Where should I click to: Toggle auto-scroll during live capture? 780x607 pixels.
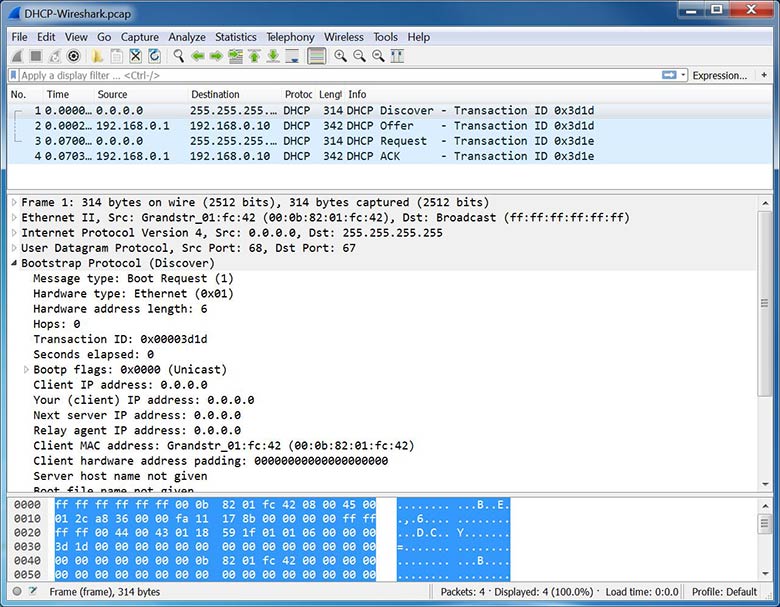pos(292,56)
